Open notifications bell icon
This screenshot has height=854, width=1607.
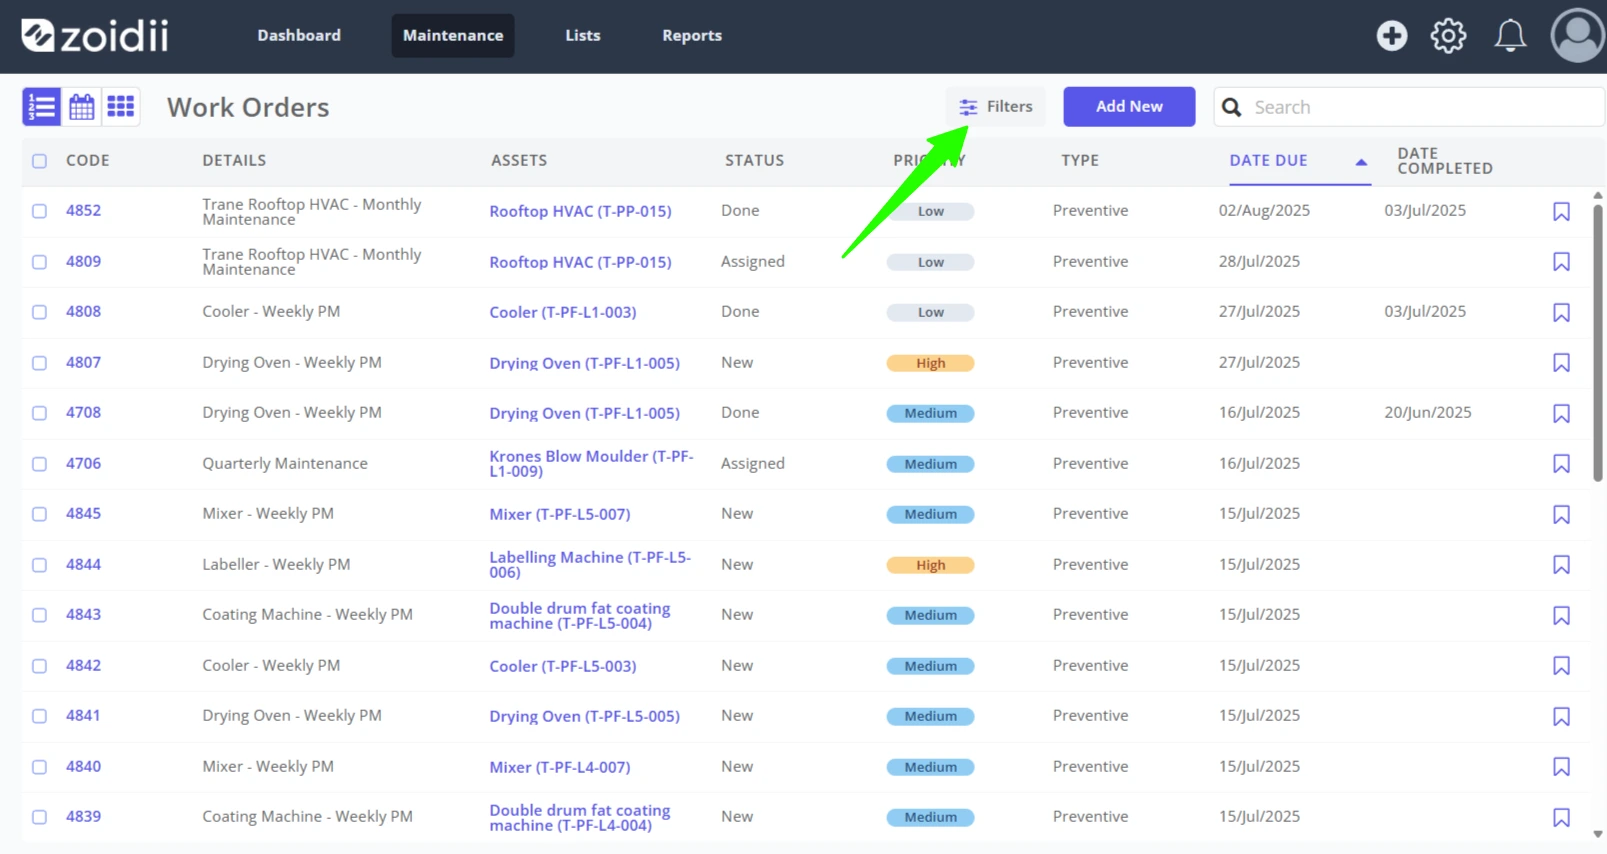(1510, 36)
